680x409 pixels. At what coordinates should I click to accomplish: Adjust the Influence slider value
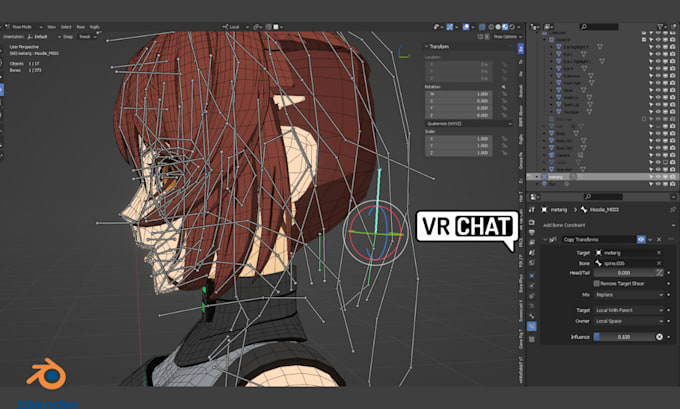pos(624,337)
